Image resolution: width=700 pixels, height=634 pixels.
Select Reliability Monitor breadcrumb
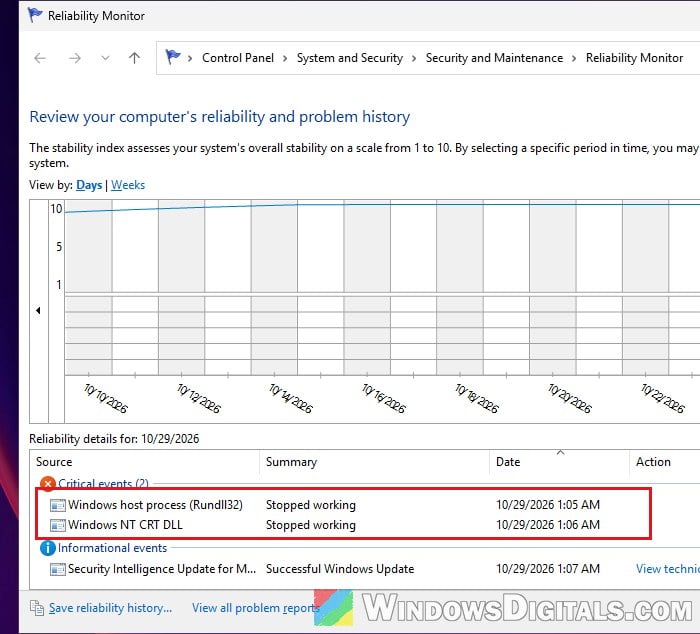pyautogui.click(x=634, y=58)
